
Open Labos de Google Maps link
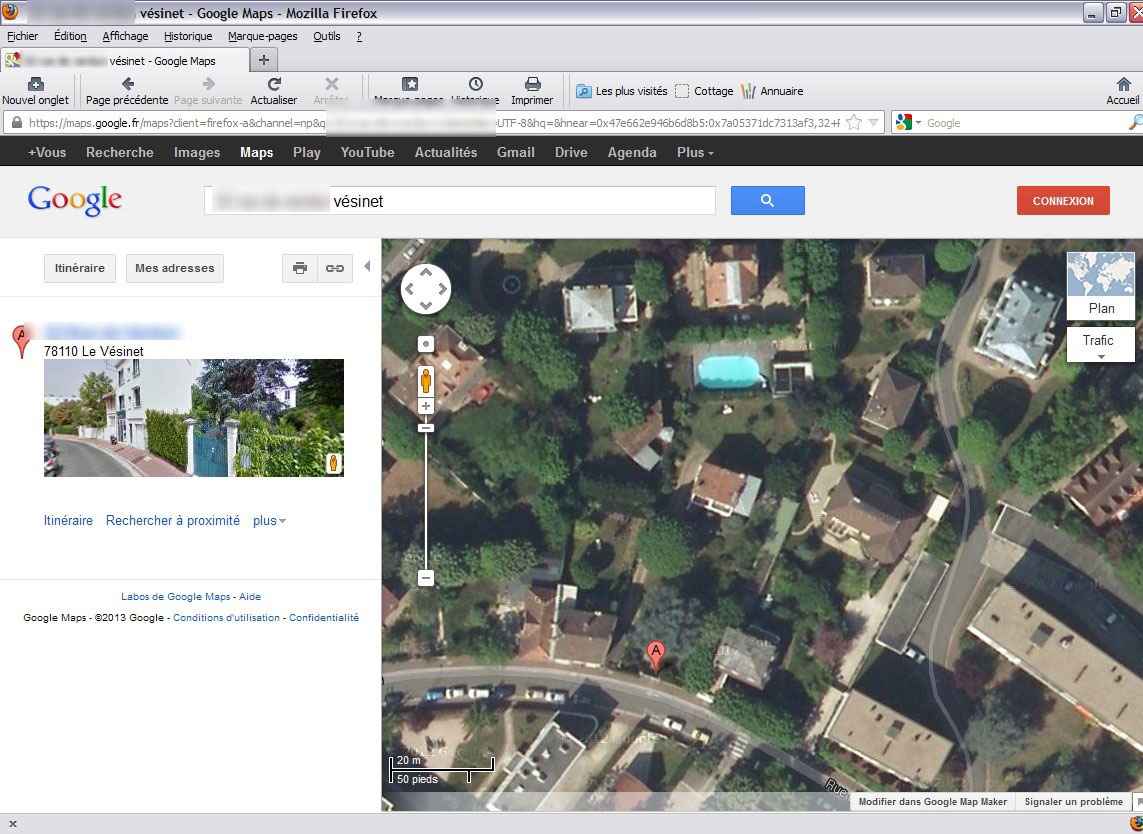(176, 596)
